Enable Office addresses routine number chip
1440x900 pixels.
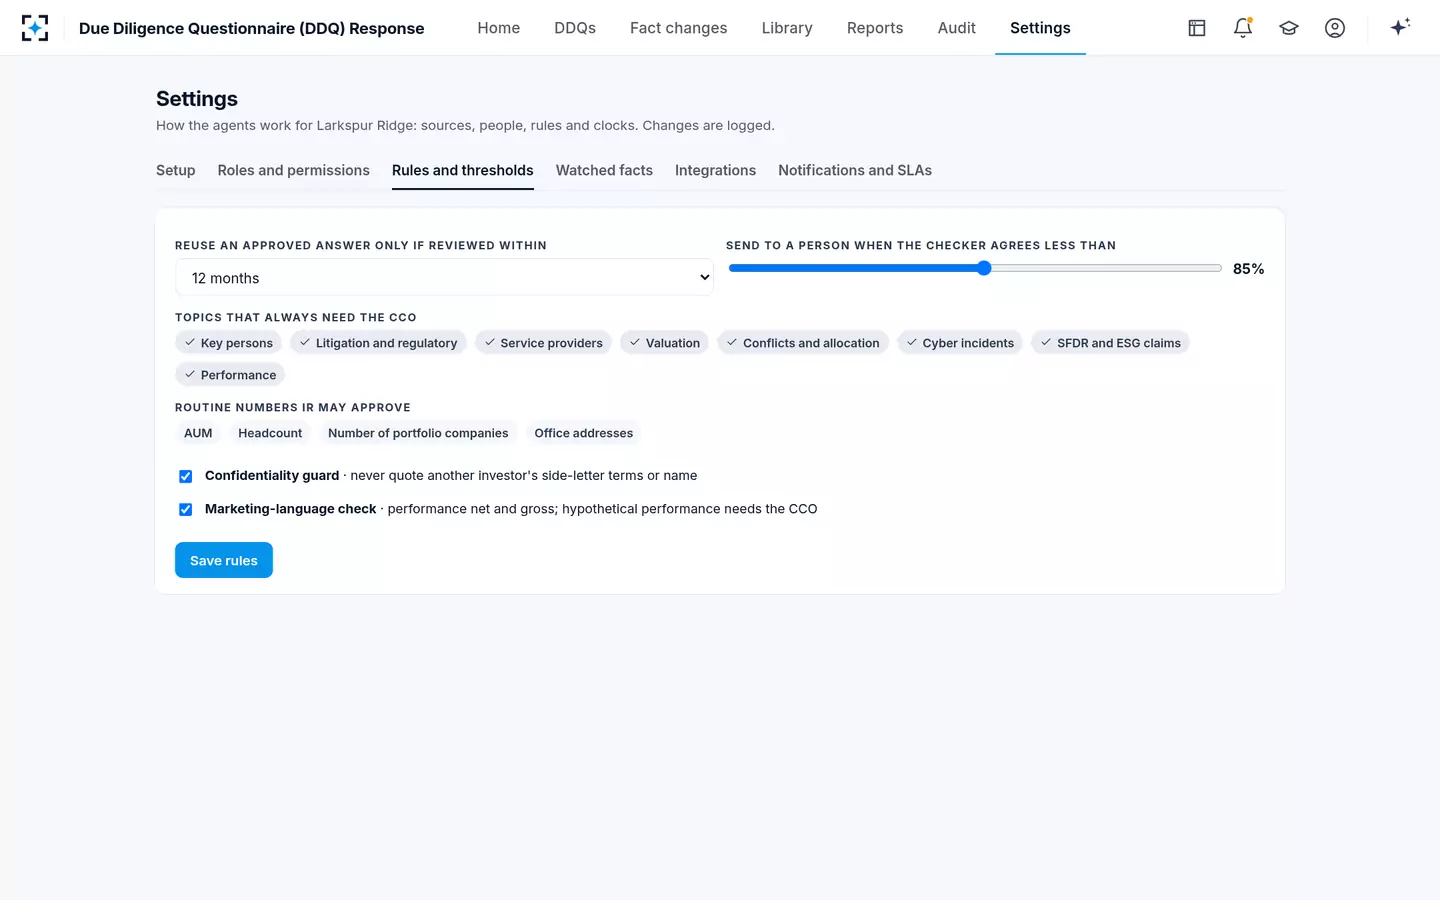[584, 433]
